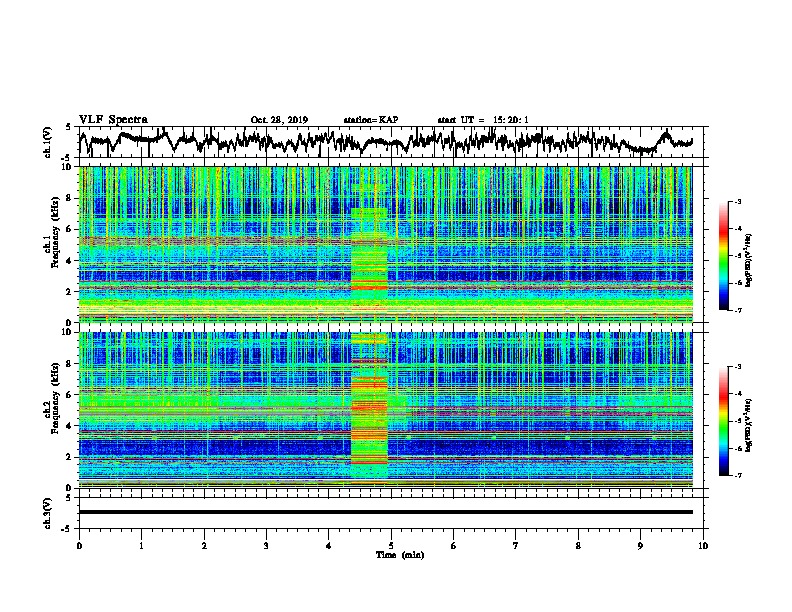Select the date "Oct. 28, 2019"
Screen dimensions: 792x612
(279, 120)
